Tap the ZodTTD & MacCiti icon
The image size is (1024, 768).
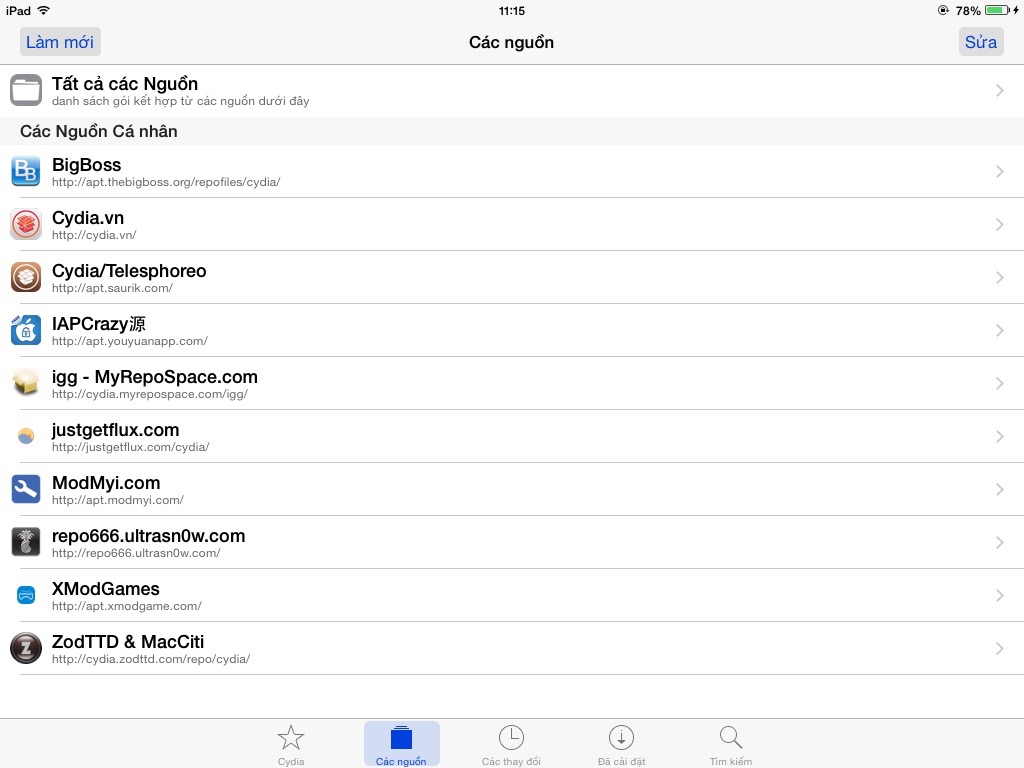pos(26,648)
